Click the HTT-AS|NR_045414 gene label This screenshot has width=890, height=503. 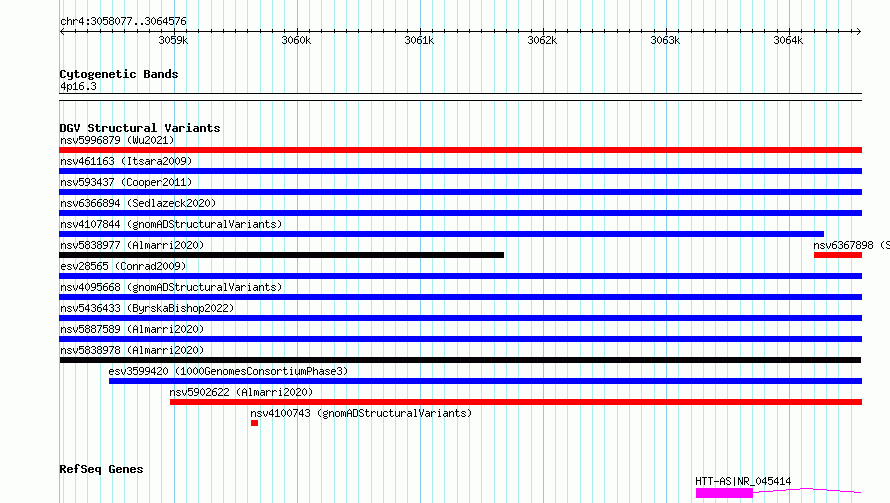[x=743, y=481]
